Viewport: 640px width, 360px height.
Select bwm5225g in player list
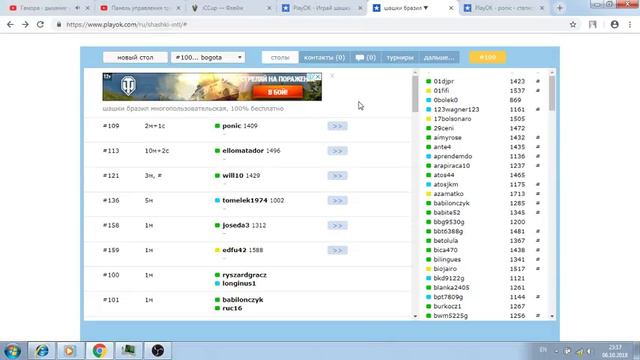tap(450, 316)
